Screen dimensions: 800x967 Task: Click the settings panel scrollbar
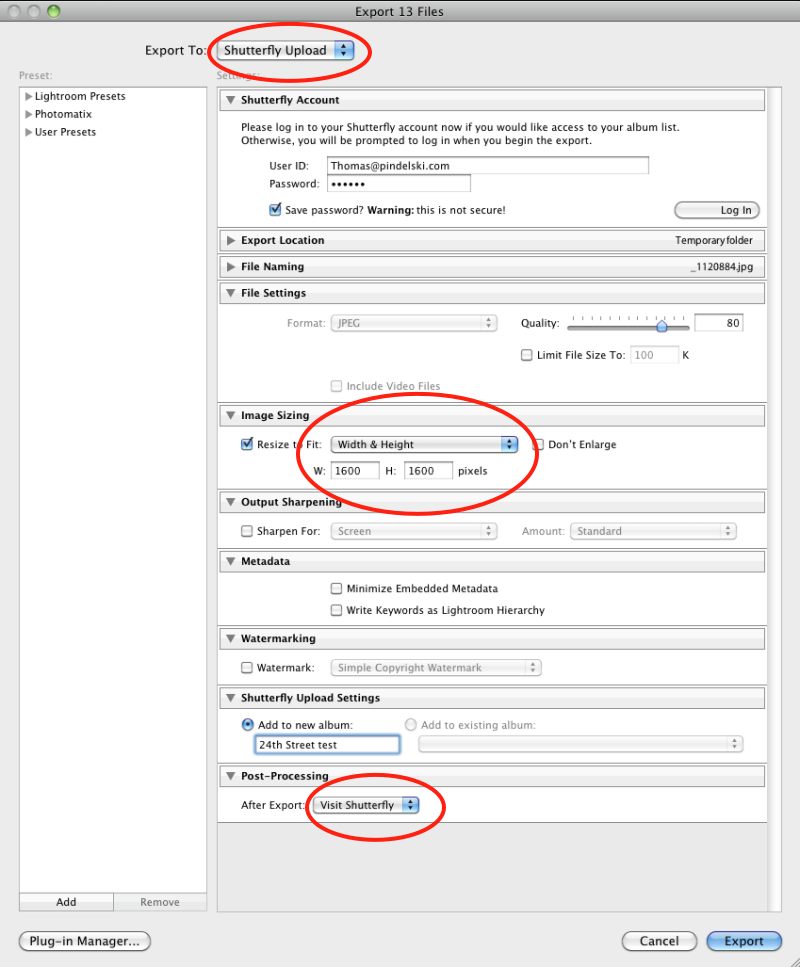coord(774,500)
